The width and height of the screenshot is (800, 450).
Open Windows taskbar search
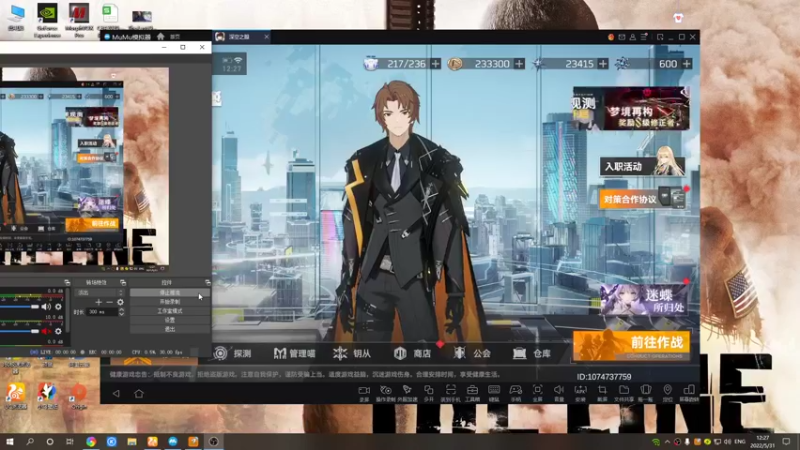point(30,441)
